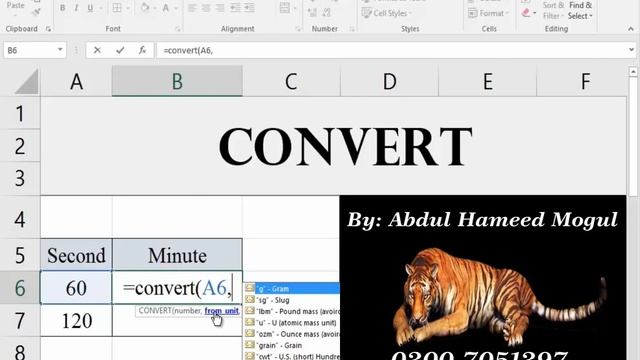640x360 pixels.
Task: Select "ozm" - Ounce mass option
Action: [x=291, y=334]
